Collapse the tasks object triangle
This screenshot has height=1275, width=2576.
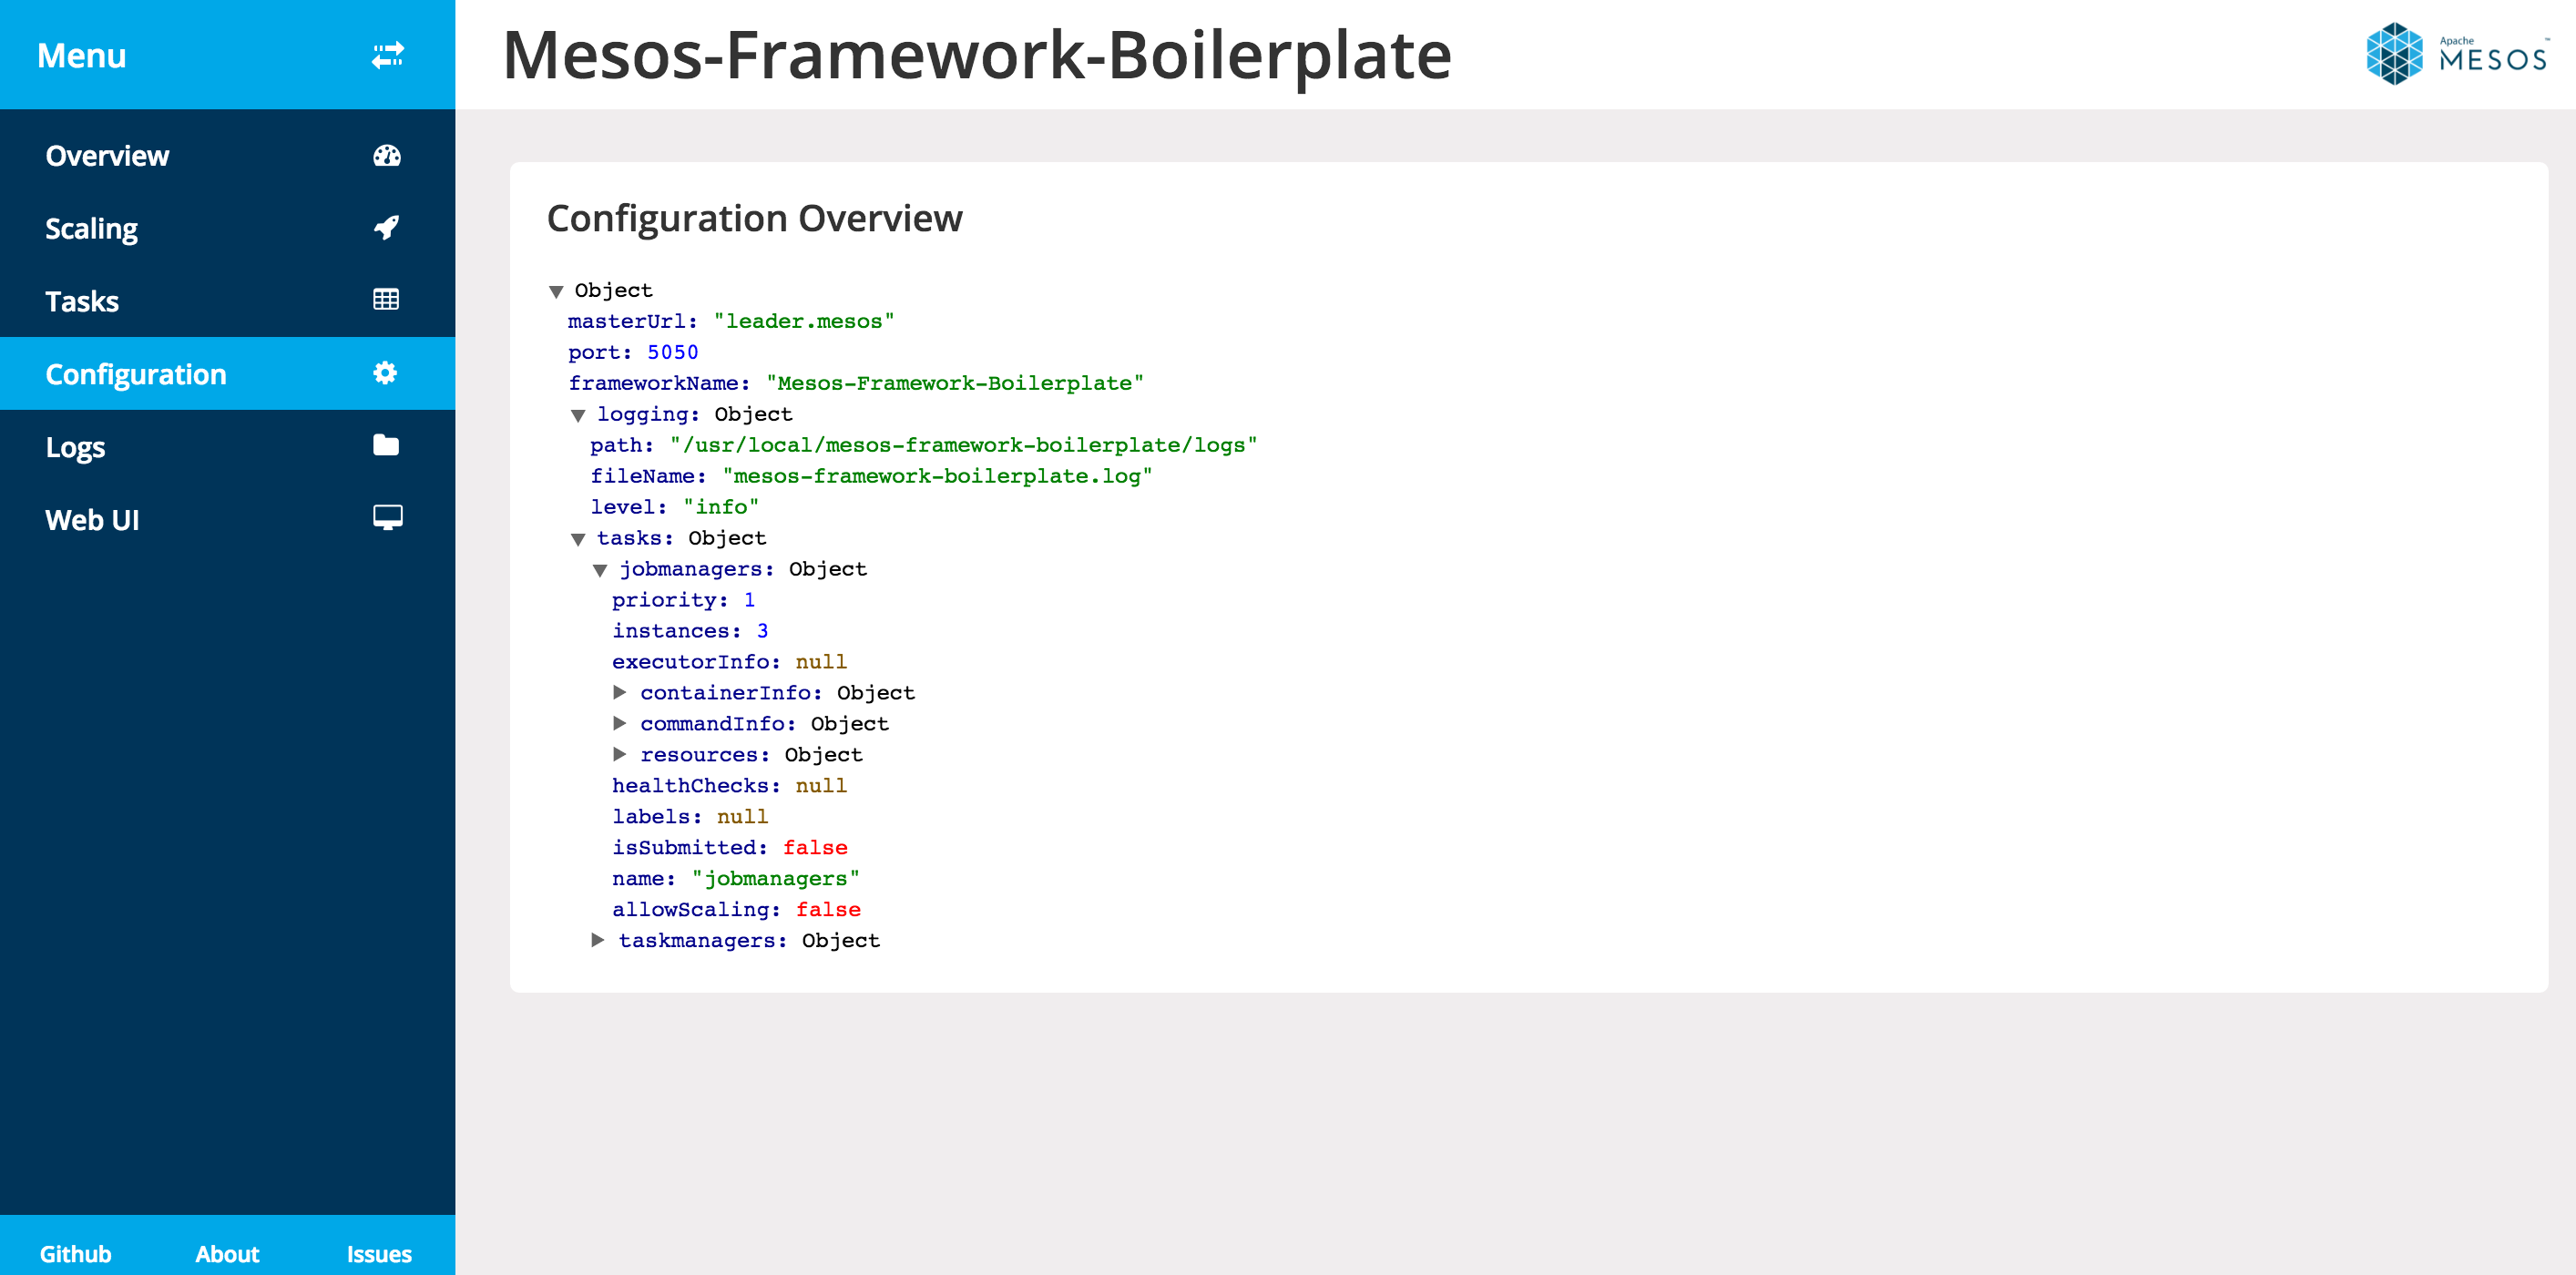point(578,540)
